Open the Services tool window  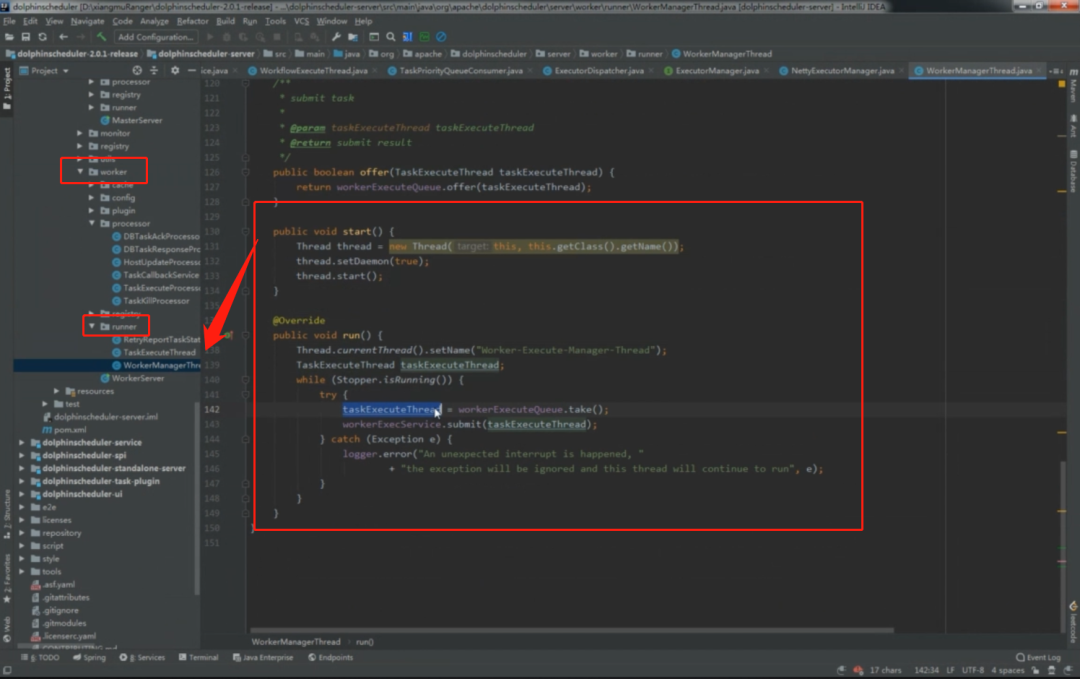tap(143, 658)
